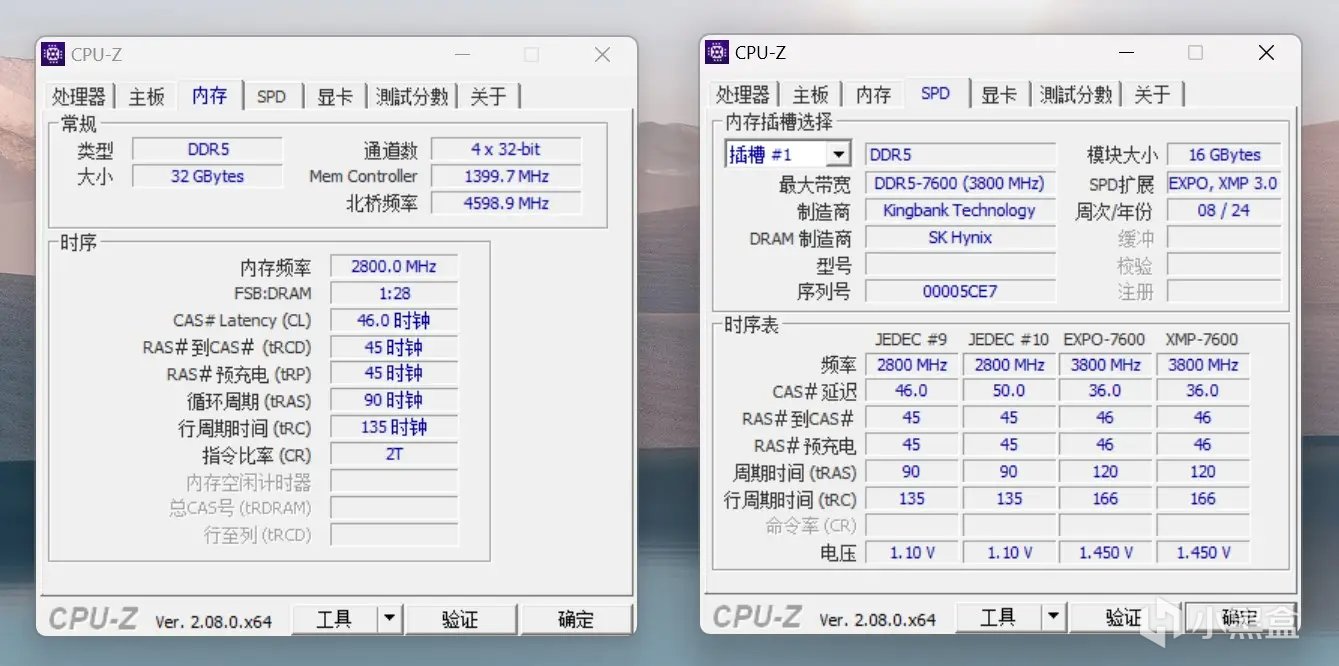This screenshot has width=1339, height=666.
Task: Click 验证 button in left window
Action: pos(460,619)
